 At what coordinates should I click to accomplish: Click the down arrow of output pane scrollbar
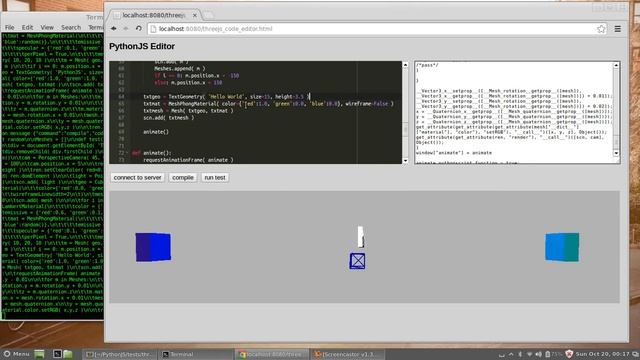[x=616, y=153]
